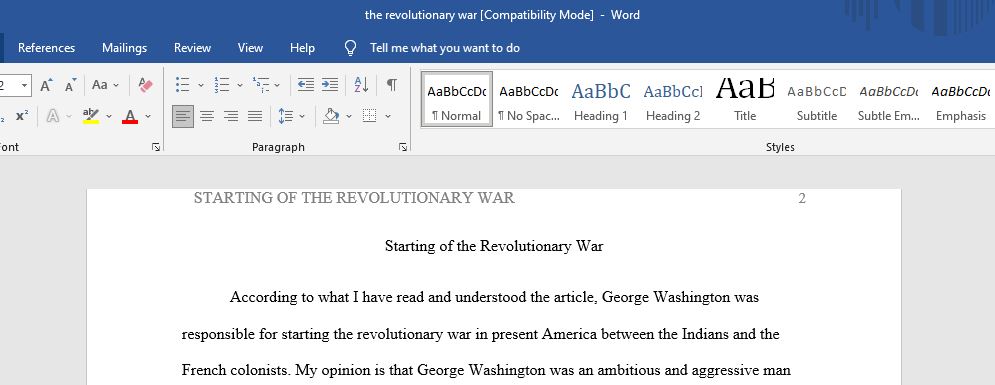
Task: Increase font size with the Grow Font icon
Action: click(x=46, y=85)
